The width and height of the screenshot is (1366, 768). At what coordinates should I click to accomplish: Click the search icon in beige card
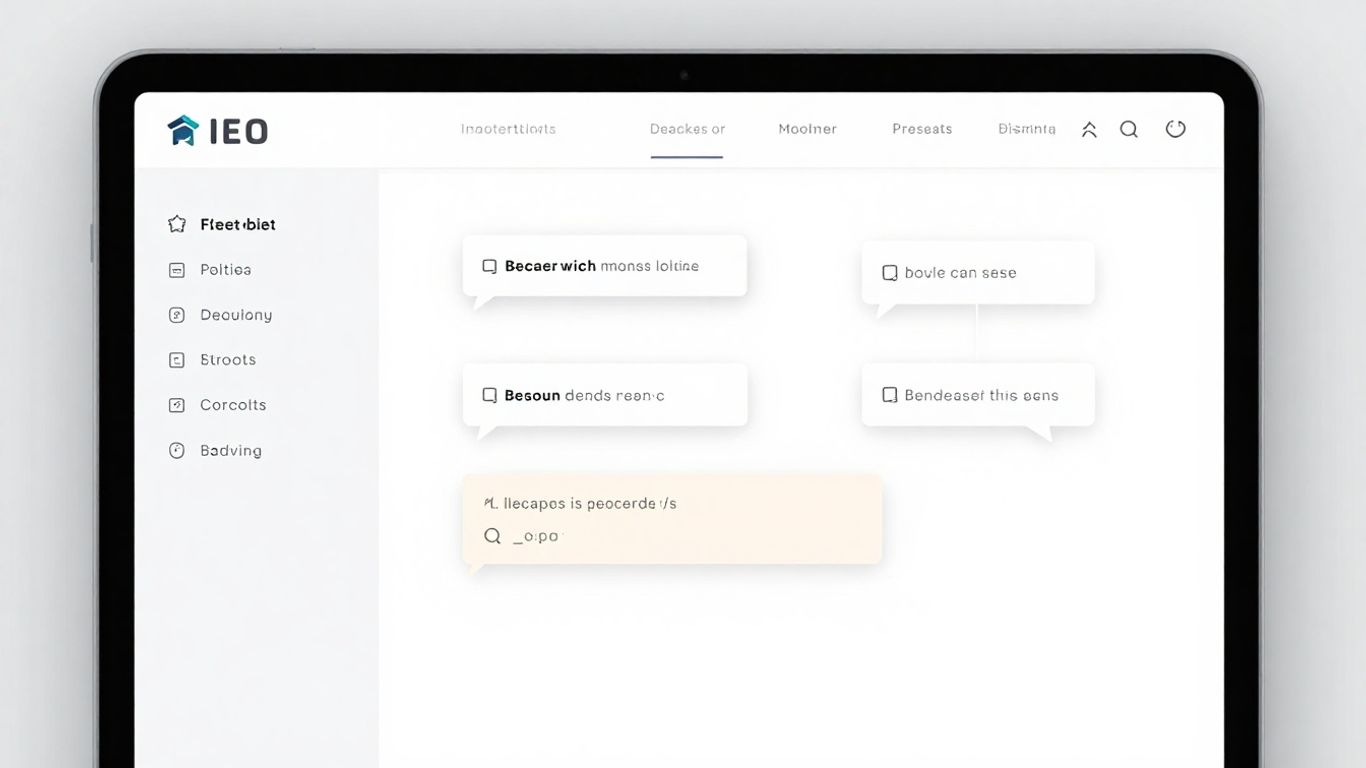[492, 536]
